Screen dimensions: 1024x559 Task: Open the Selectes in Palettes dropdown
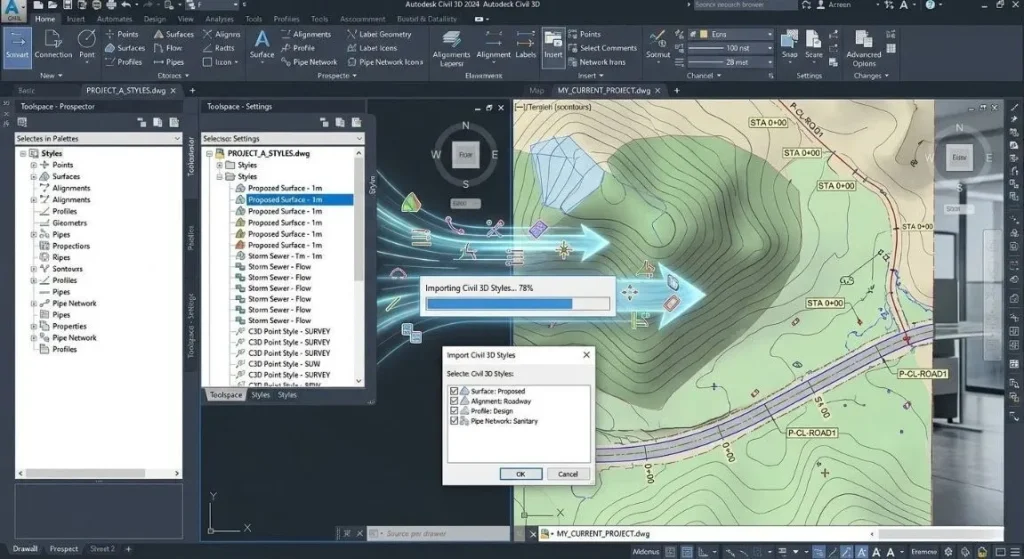[x=98, y=138]
